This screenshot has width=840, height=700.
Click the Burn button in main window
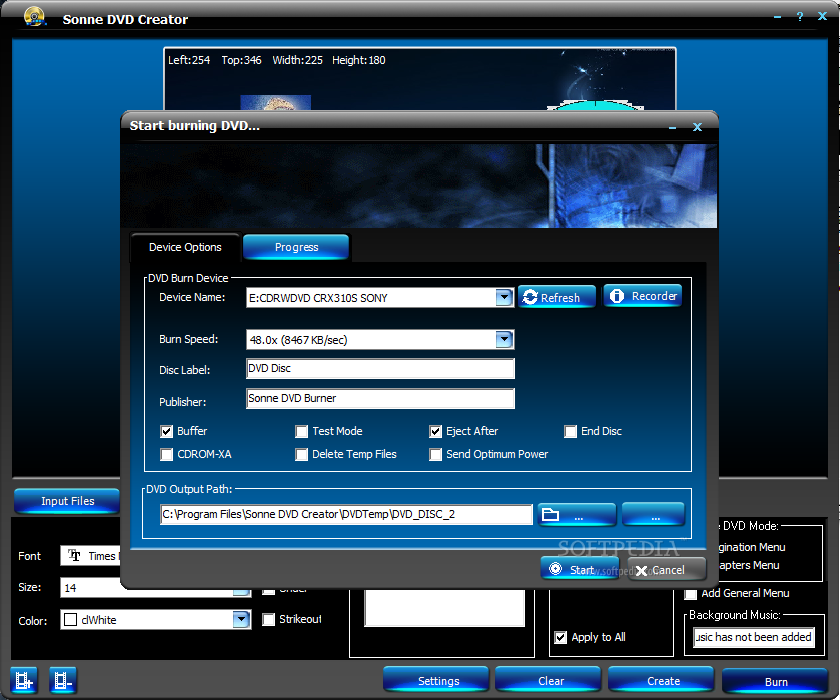tap(776, 681)
